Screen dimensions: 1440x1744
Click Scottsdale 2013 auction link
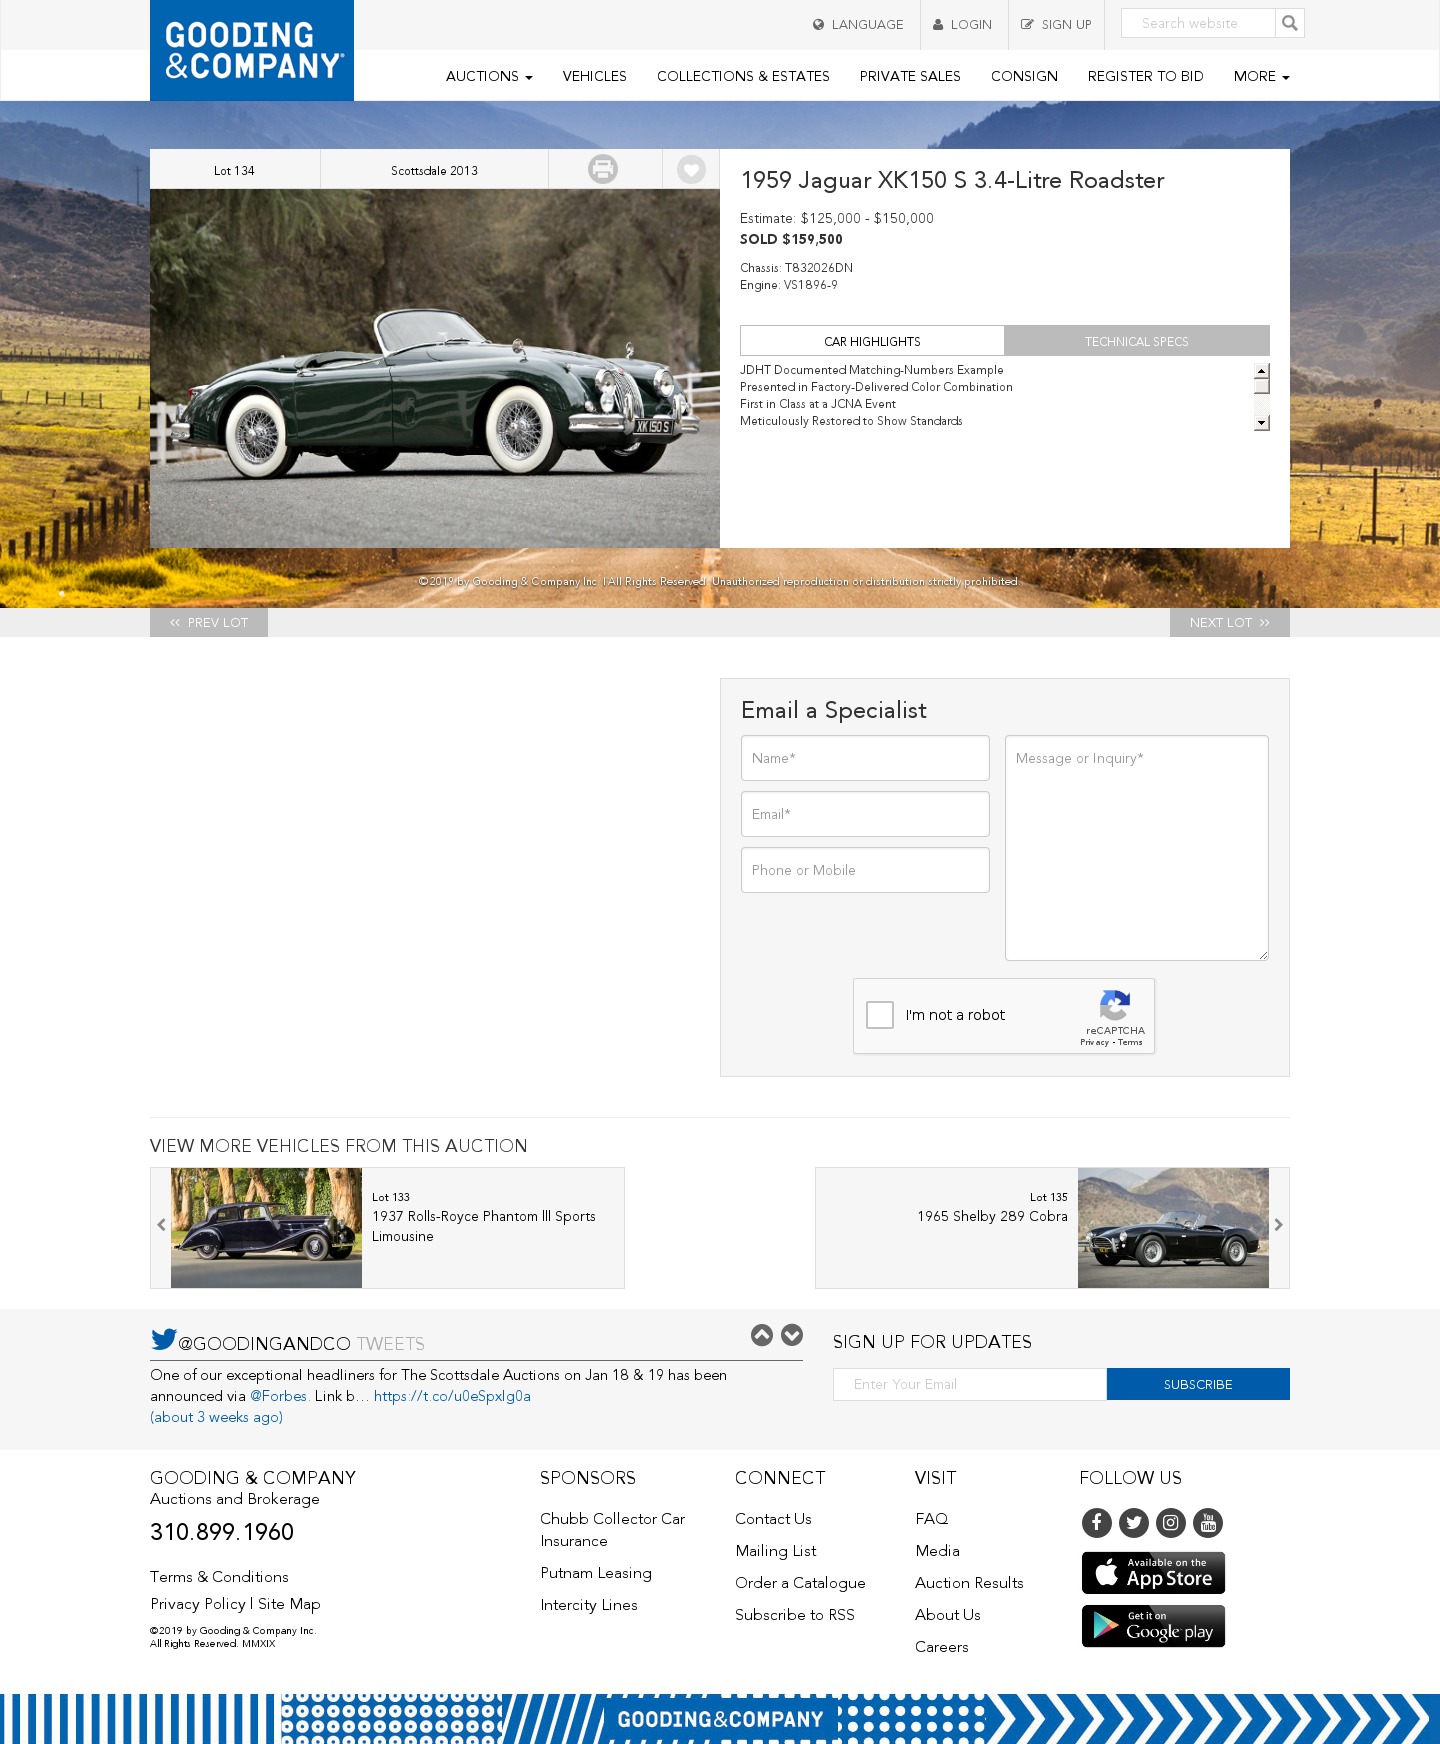434,170
